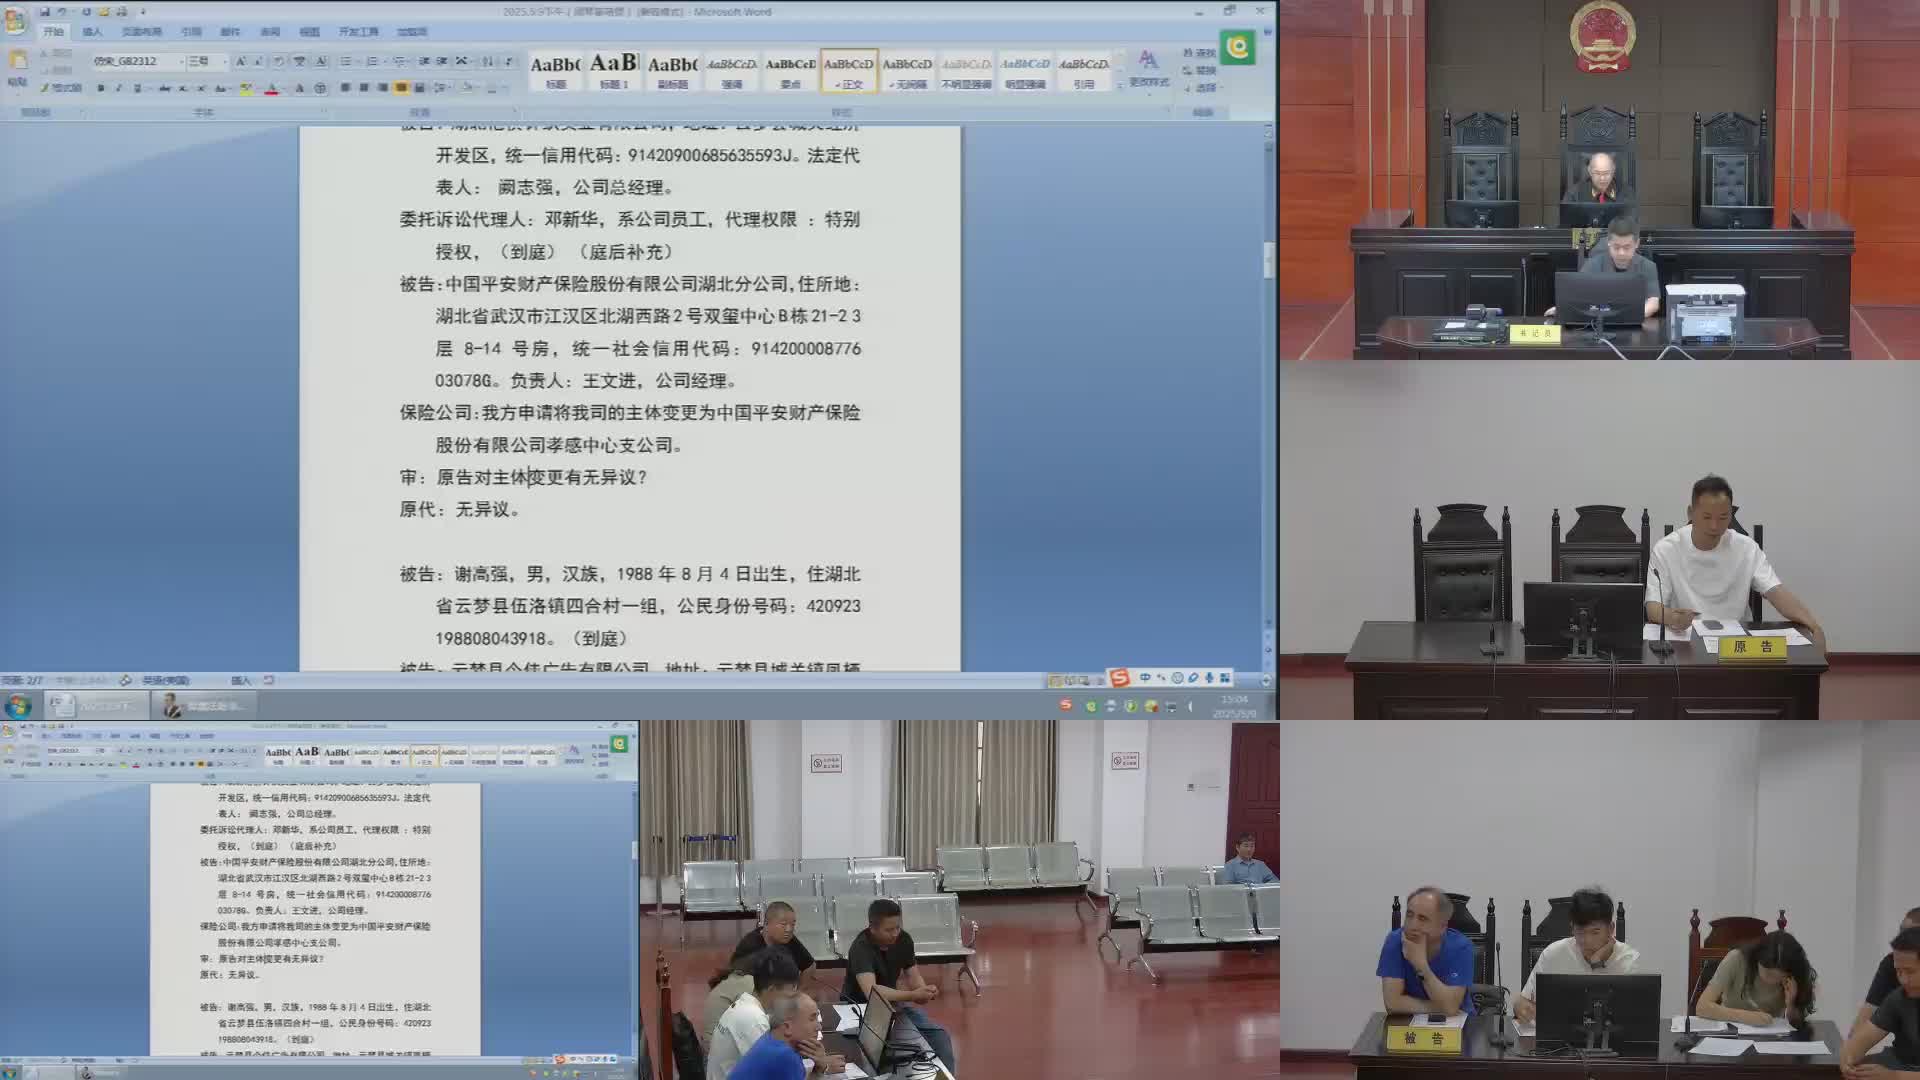Screen dimensions: 1920x1080
Task: Select the second taskbar app with person icon
Action: pyautogui.click(x=204, y=706)
